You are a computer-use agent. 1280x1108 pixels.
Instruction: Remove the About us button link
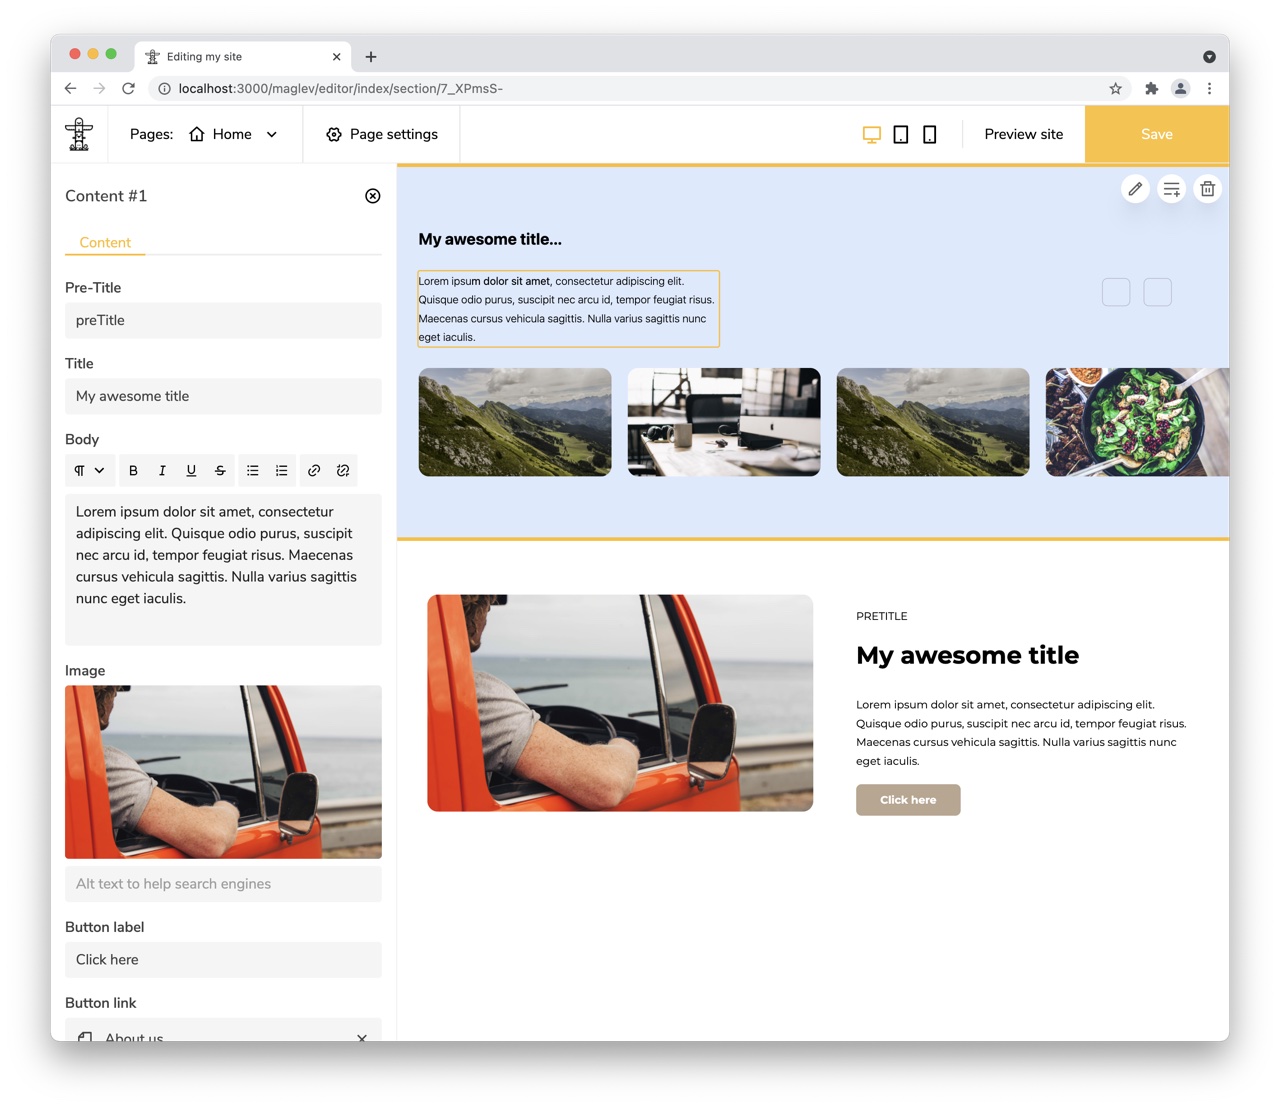pos(362,1039)
